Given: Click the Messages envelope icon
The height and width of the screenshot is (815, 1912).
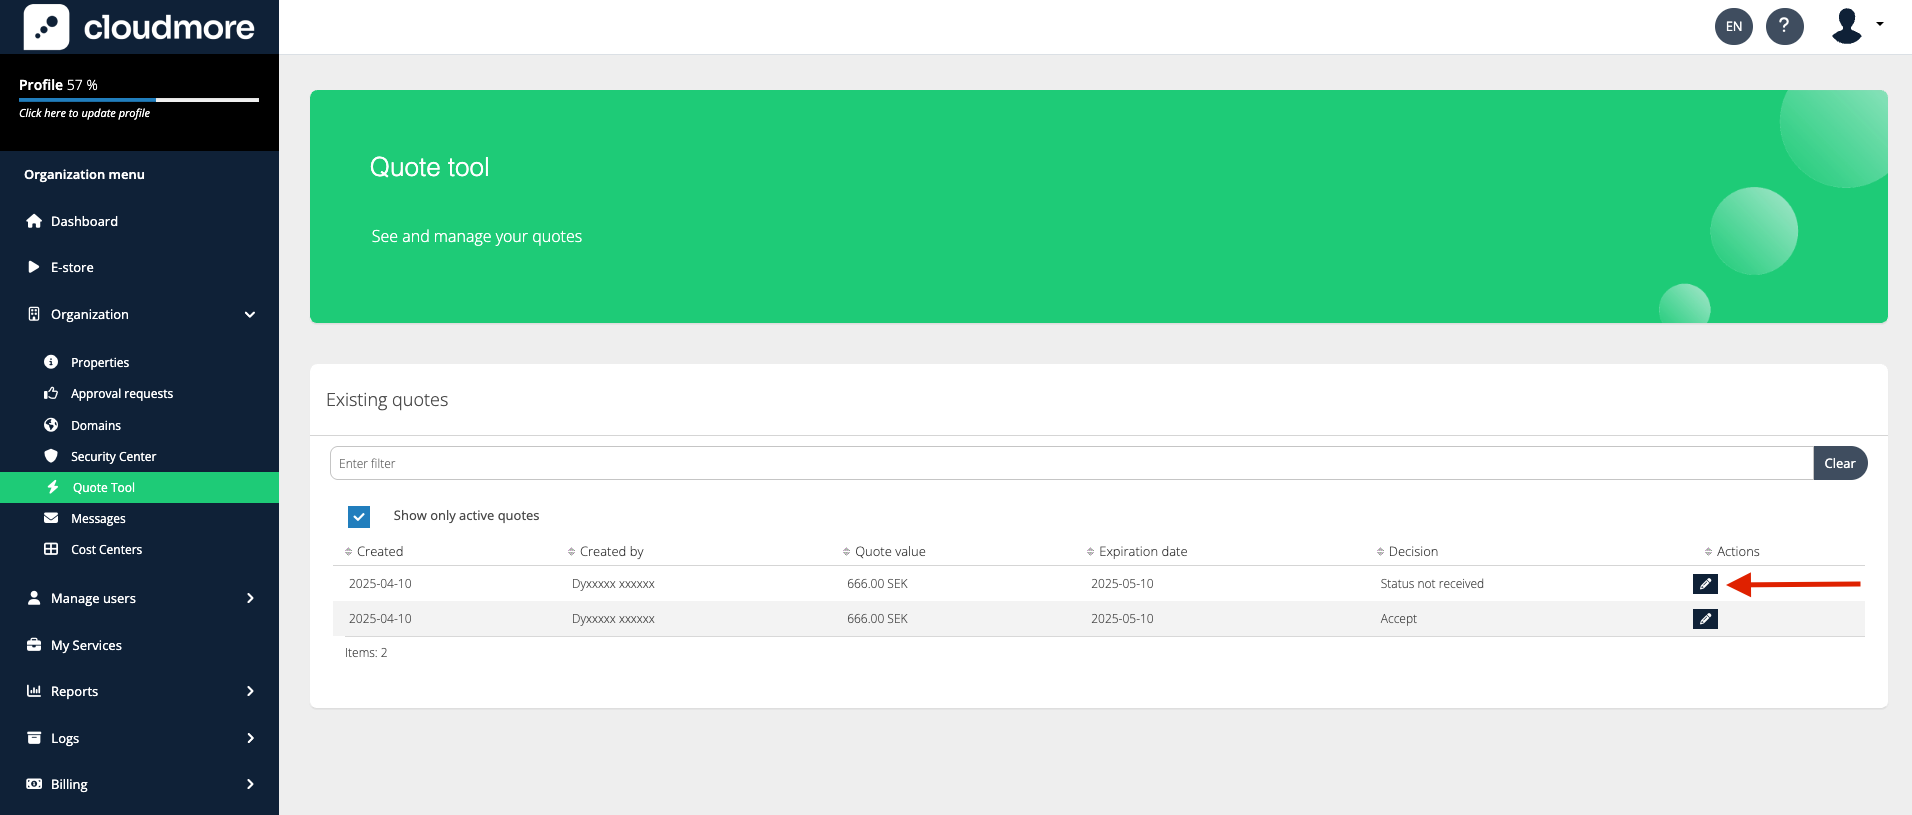Looking at the screenshot, I should 51,518.
